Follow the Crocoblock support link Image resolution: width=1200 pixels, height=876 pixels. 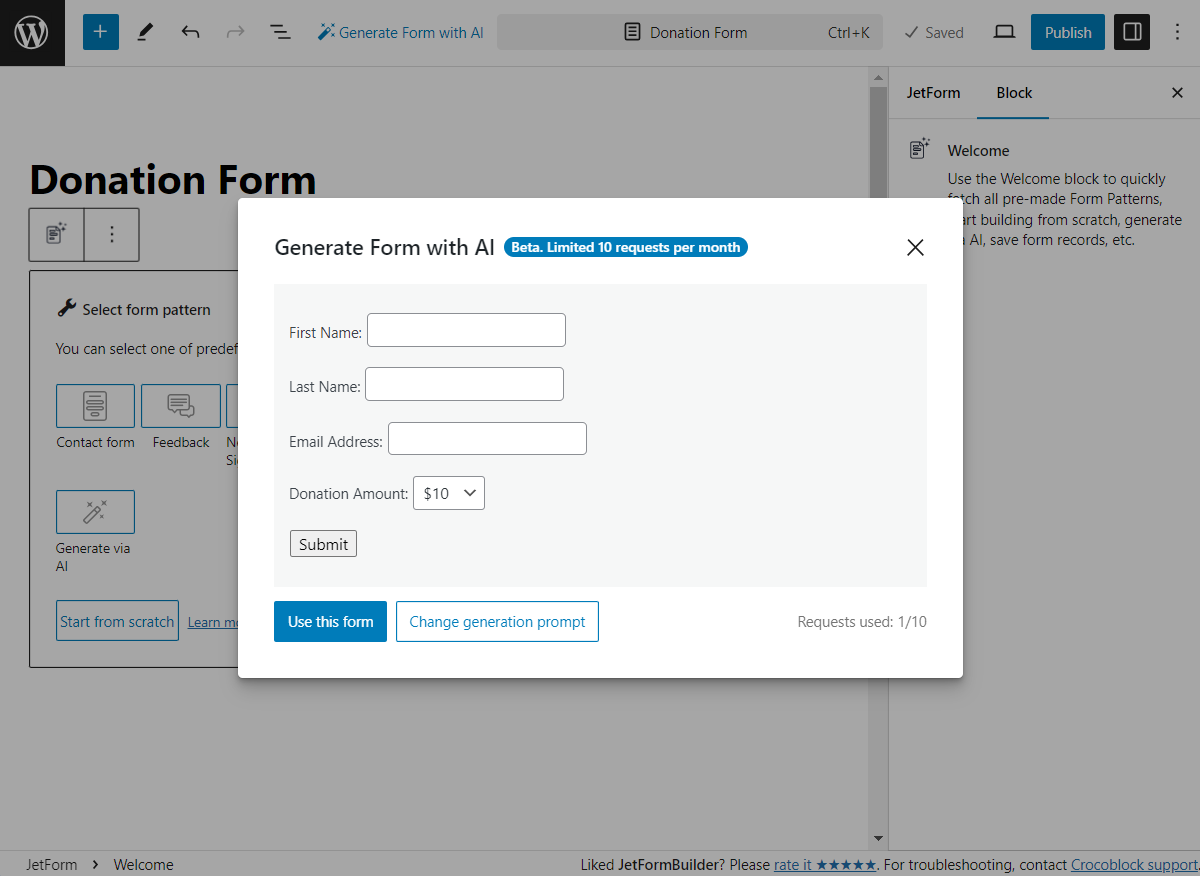tap(1133, 864)
